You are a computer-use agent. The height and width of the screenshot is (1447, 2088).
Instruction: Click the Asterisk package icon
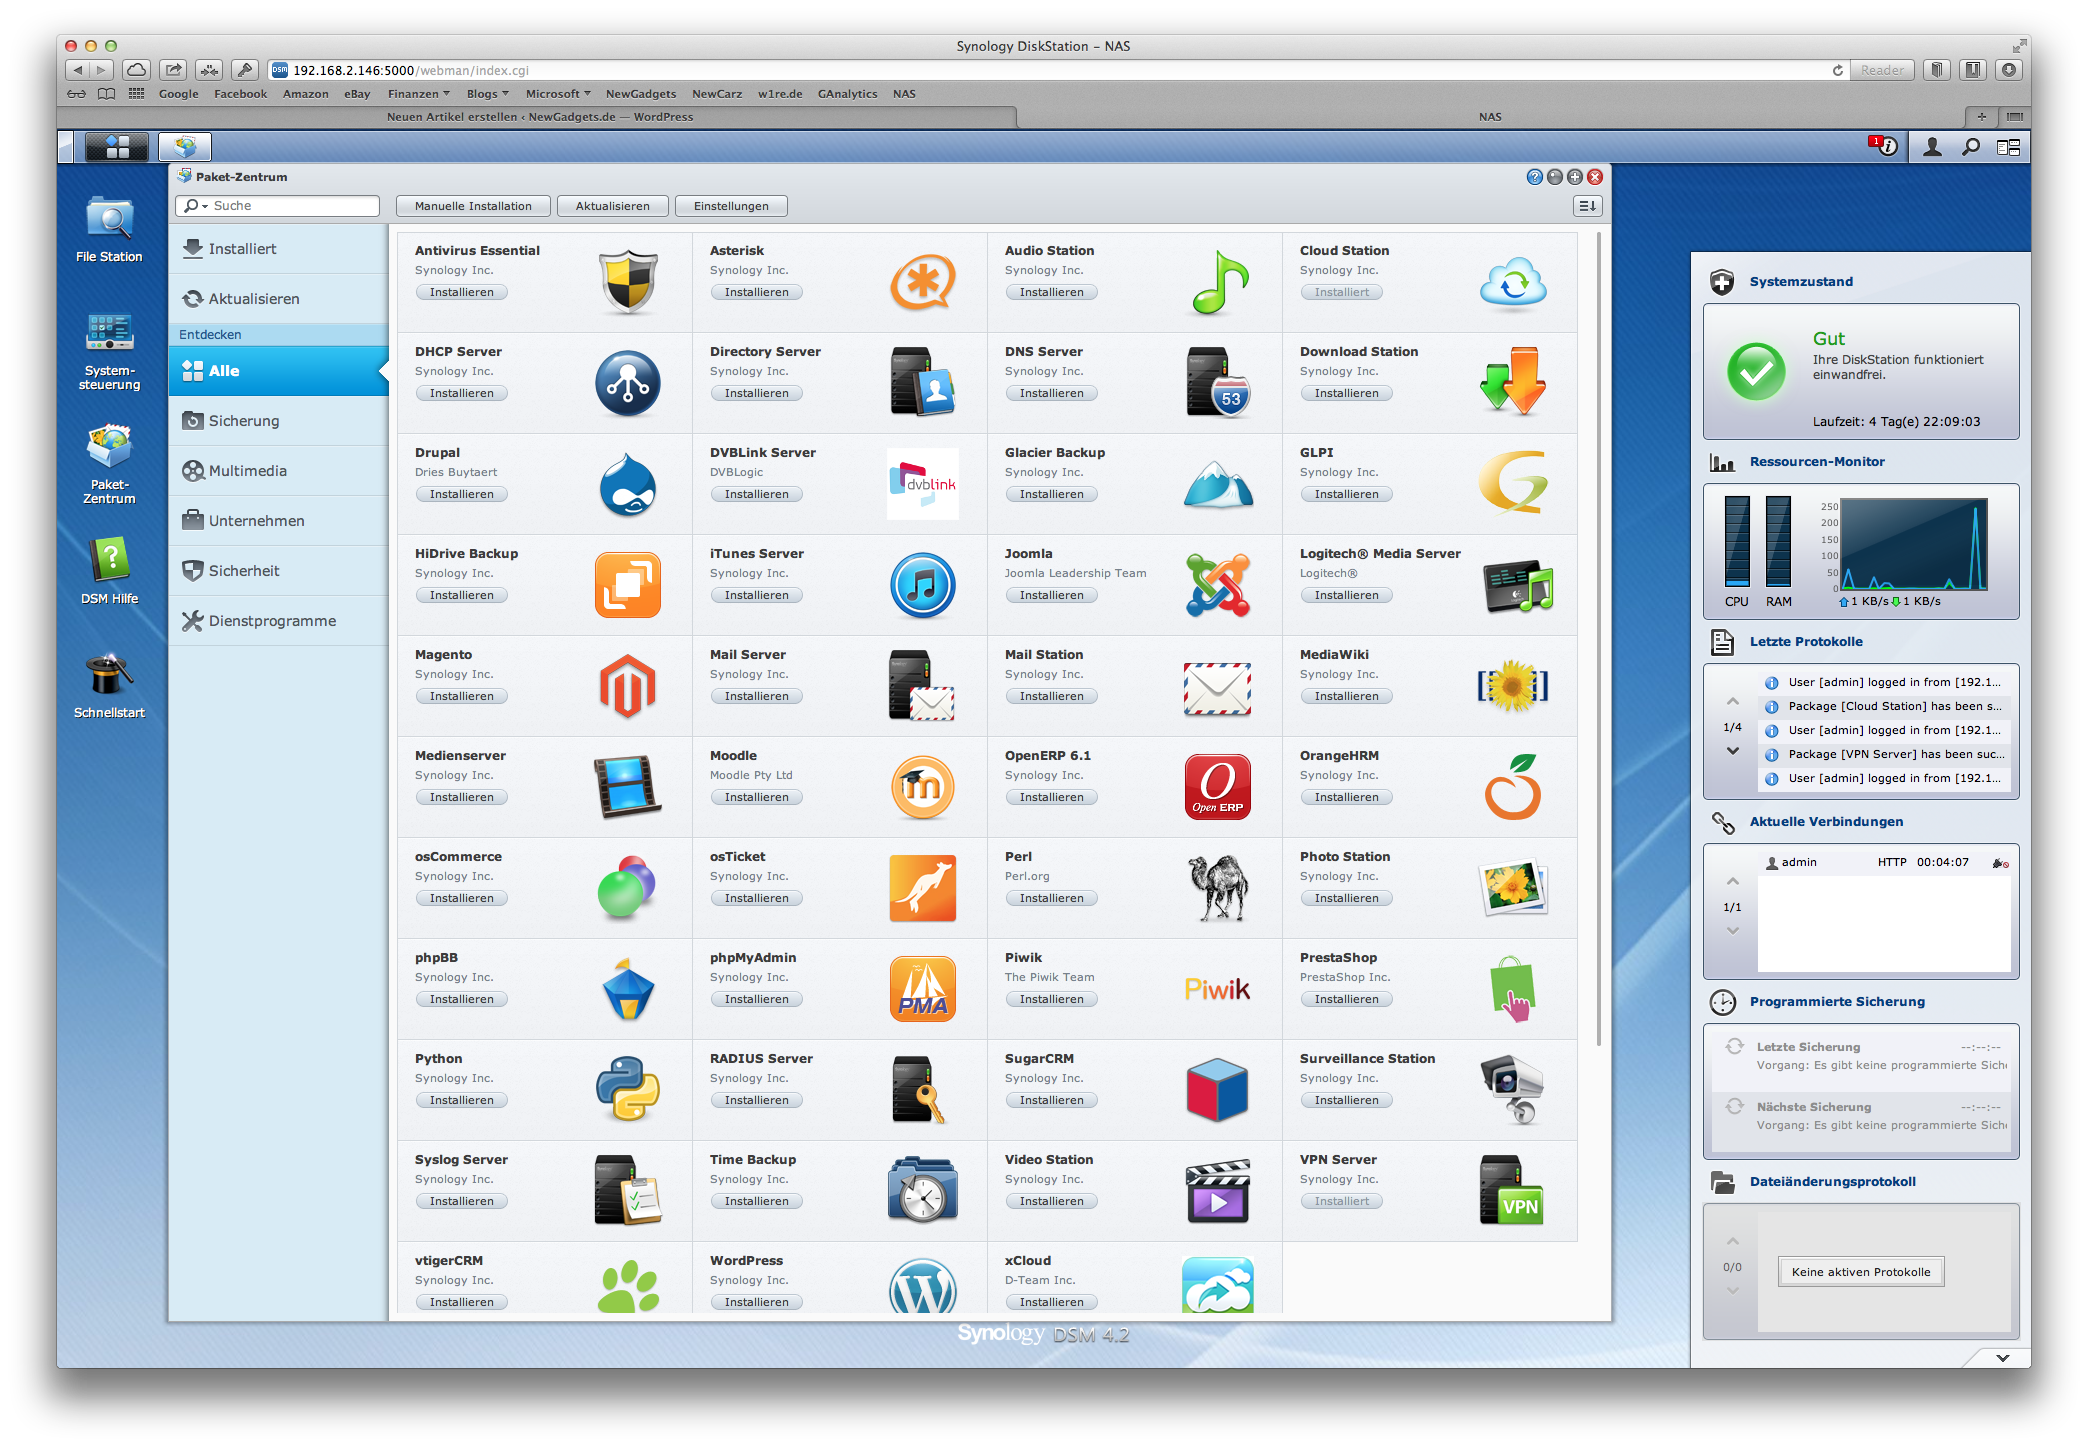tap(922, 282)
